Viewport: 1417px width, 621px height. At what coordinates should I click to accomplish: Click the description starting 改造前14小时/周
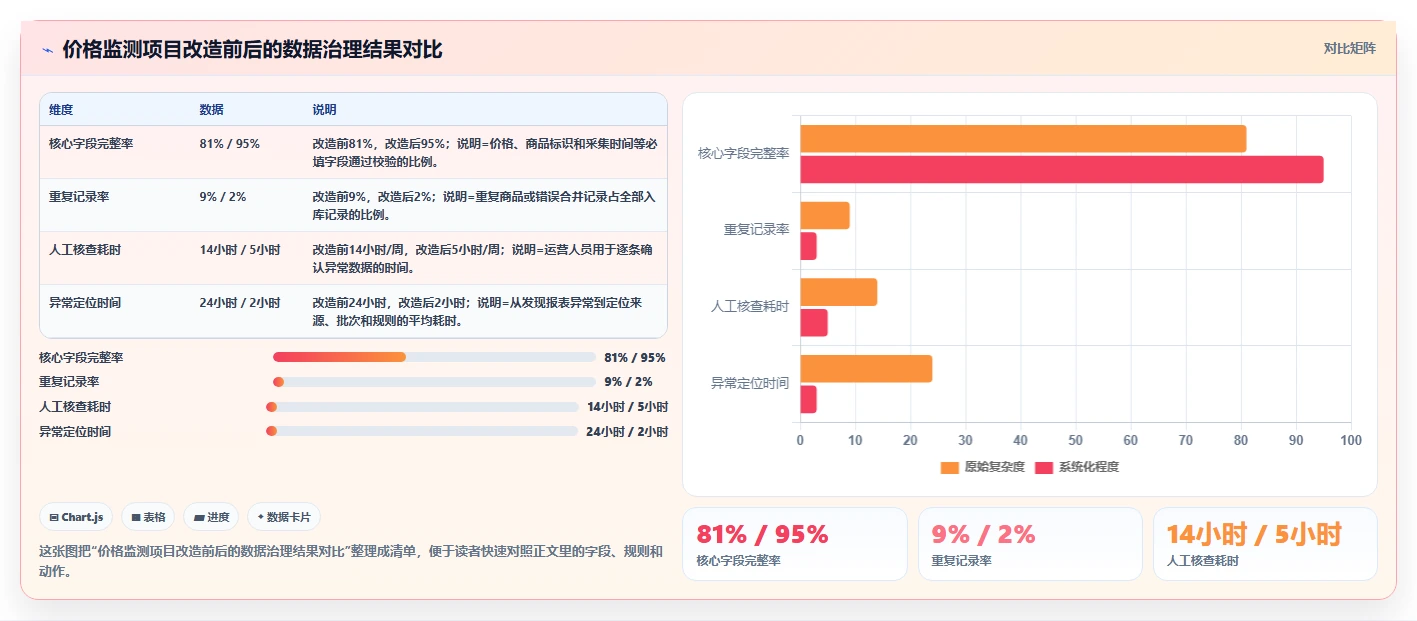coord(485,258)
